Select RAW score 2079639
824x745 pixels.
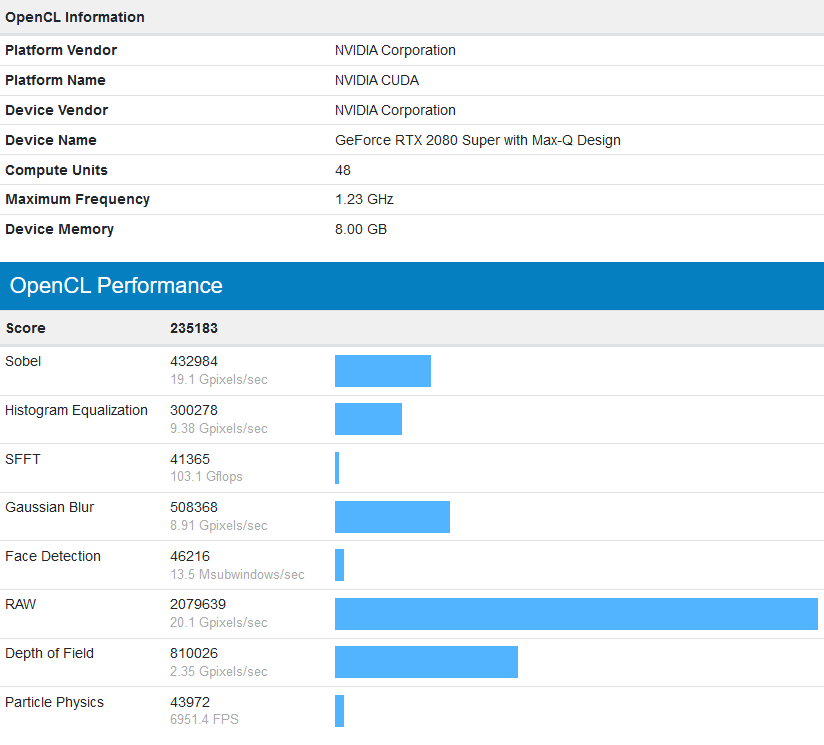(x=198, y=604)
